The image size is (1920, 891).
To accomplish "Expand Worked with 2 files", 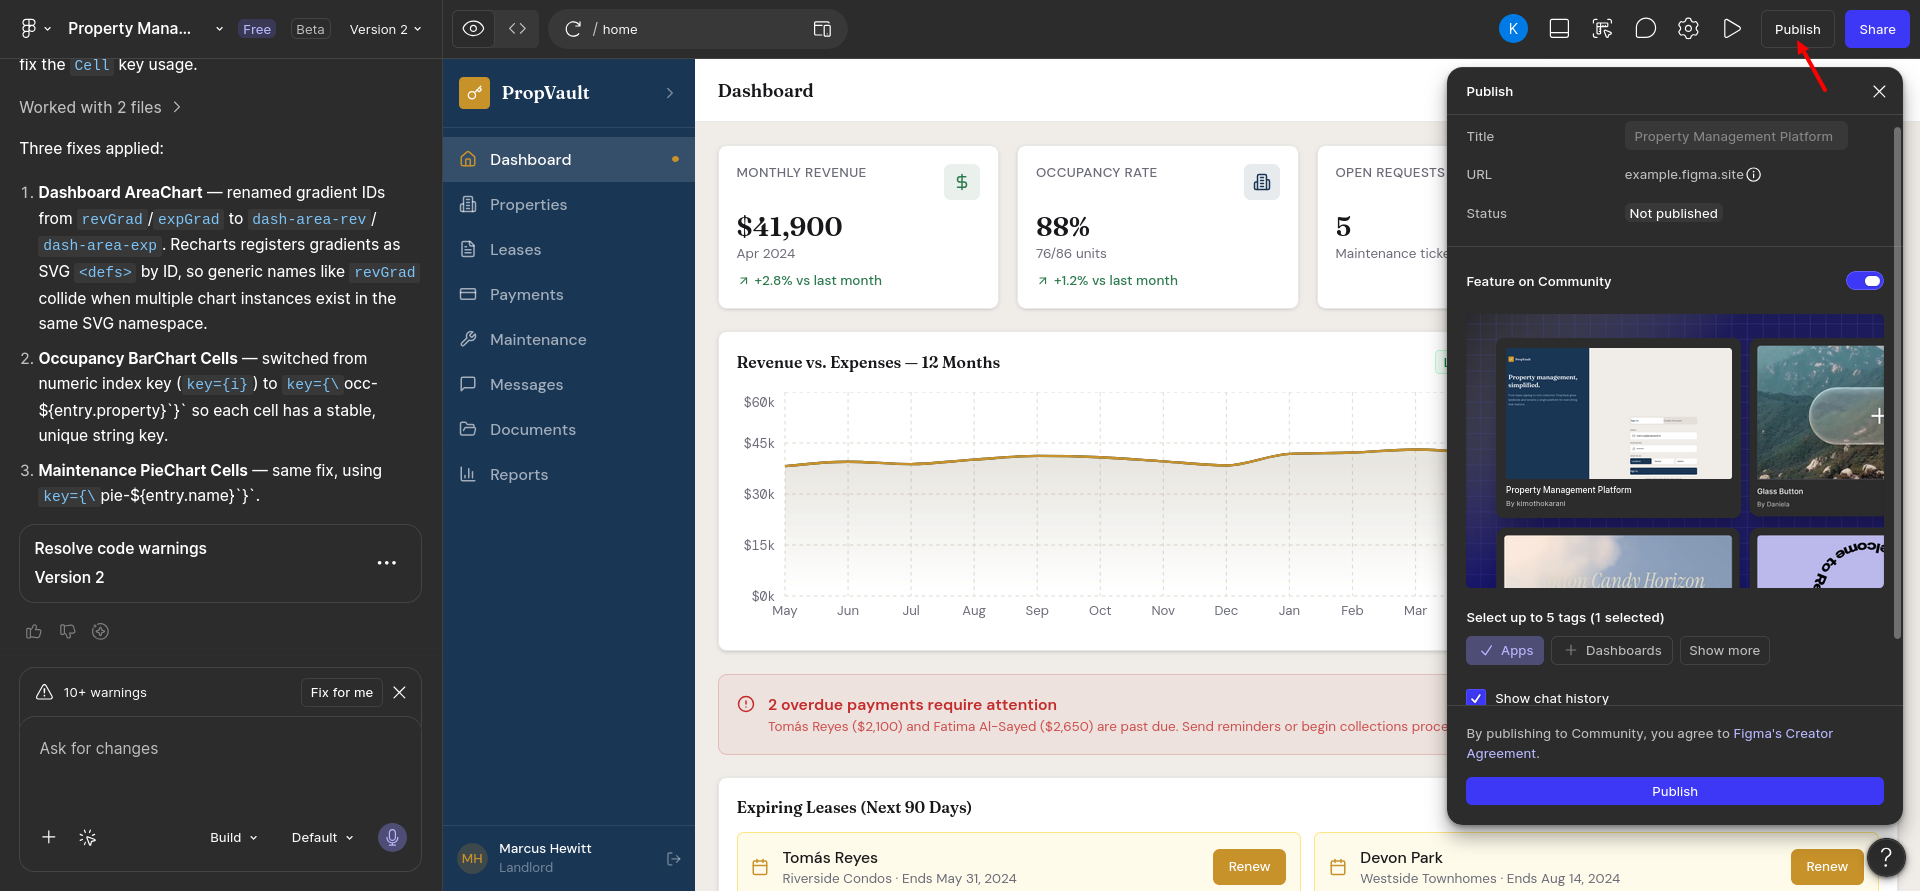I will coord(100,107).
